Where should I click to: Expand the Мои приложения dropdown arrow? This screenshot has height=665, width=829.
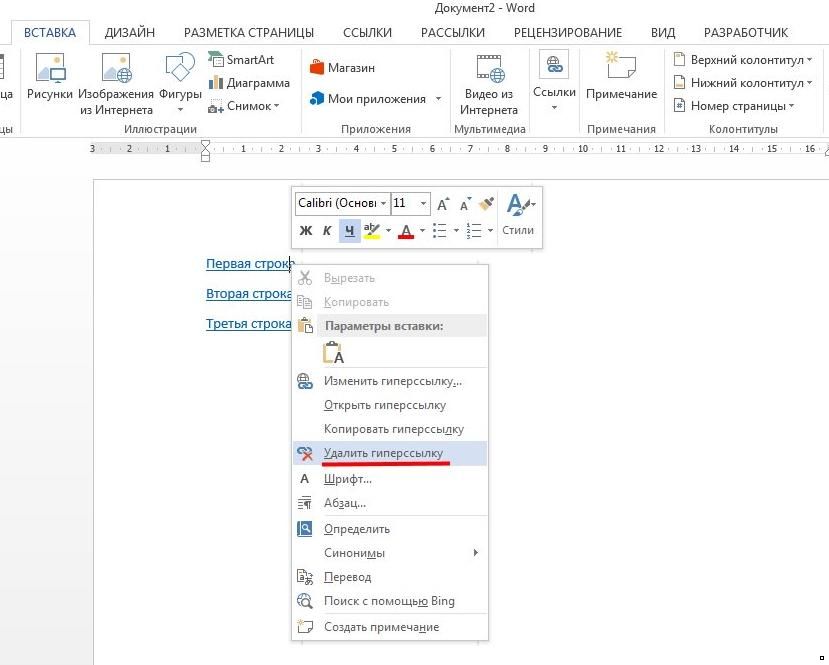pos(438,99)
